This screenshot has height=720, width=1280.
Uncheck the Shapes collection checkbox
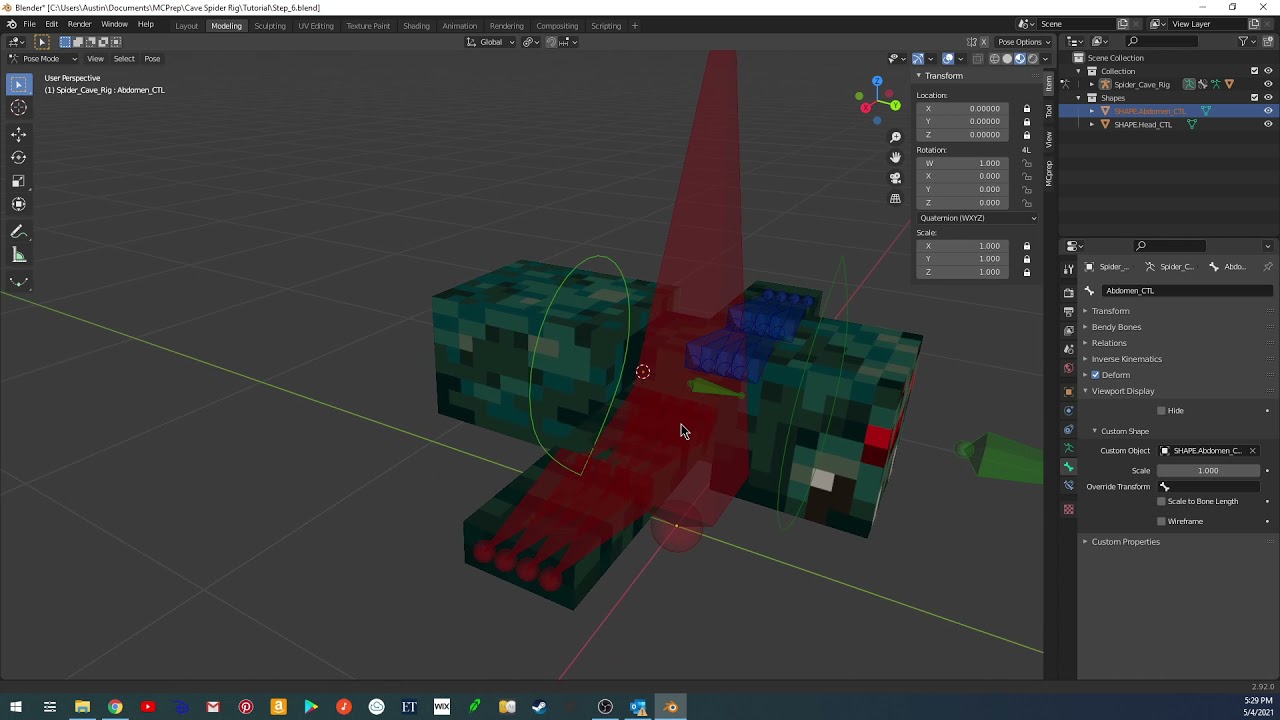point(1254,98)
